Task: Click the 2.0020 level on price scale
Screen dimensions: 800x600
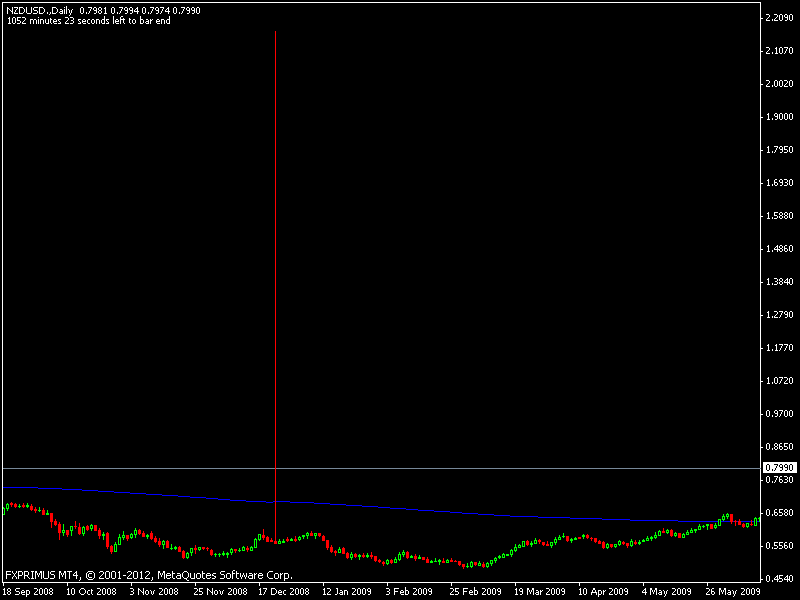Action: (778, 84)
